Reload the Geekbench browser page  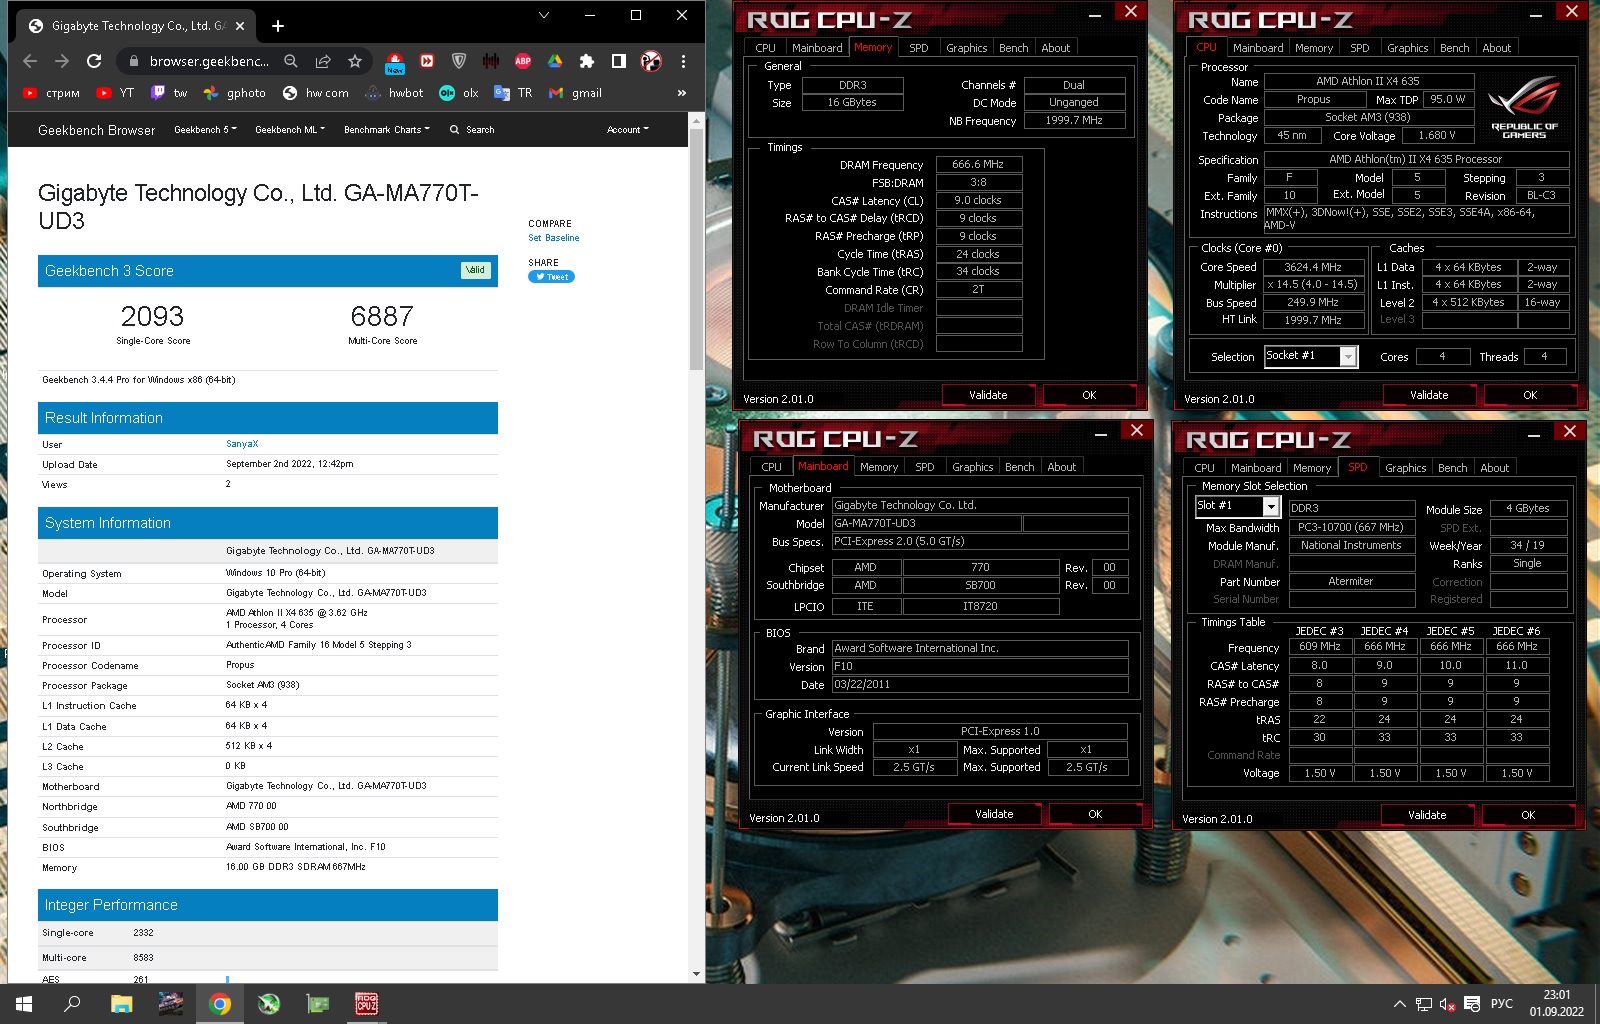94,61
